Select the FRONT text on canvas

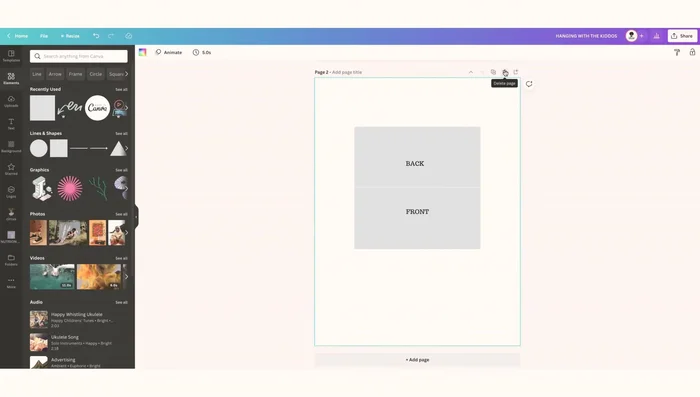pos(417,212)
